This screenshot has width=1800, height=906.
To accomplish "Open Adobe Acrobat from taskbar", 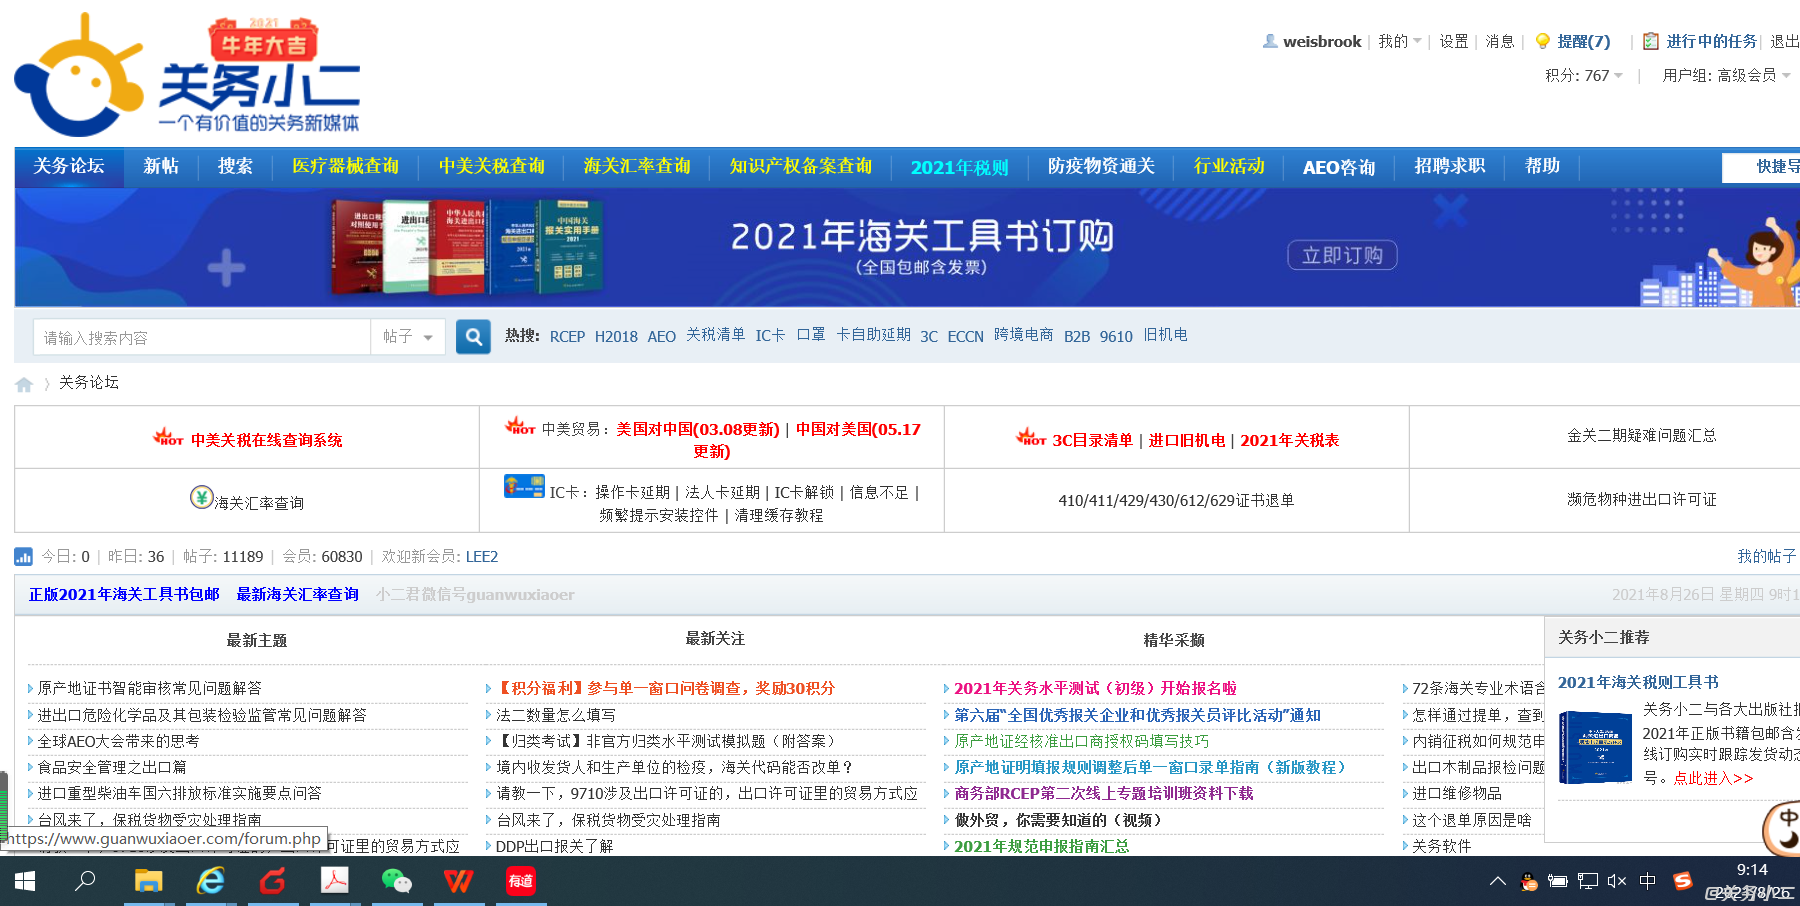I will click(x=334, y=881).
